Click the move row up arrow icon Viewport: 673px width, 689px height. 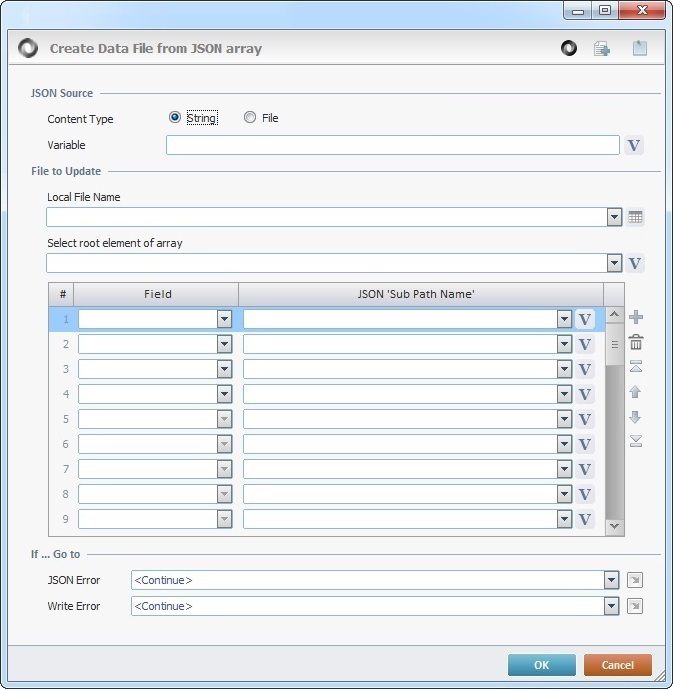[635, 392]
